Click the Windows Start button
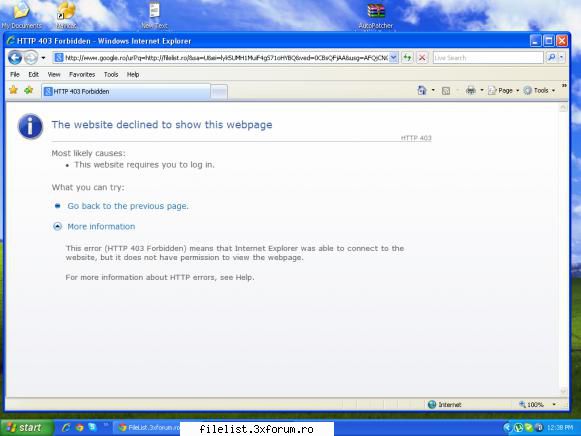Viewport: 581px width, 436px height. 26,428
